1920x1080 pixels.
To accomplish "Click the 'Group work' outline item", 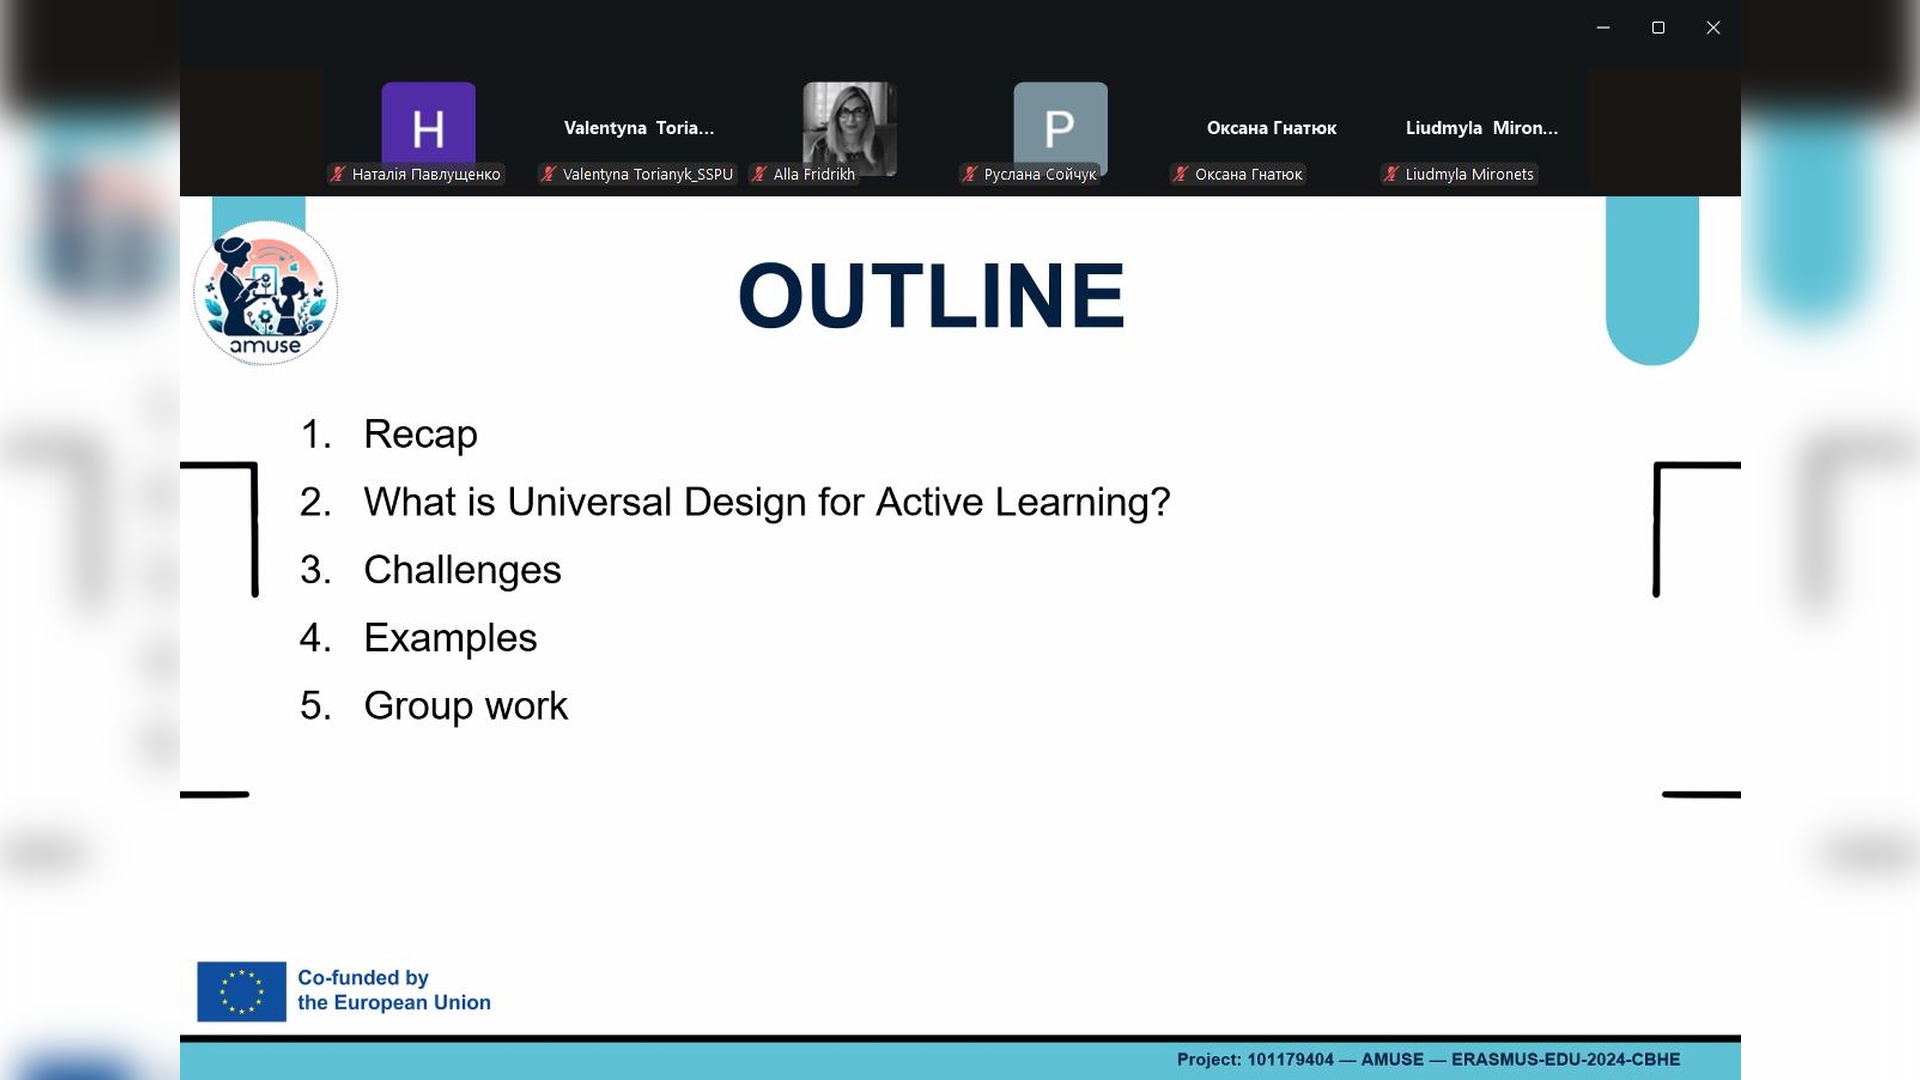I will click(x=465, y=706).
